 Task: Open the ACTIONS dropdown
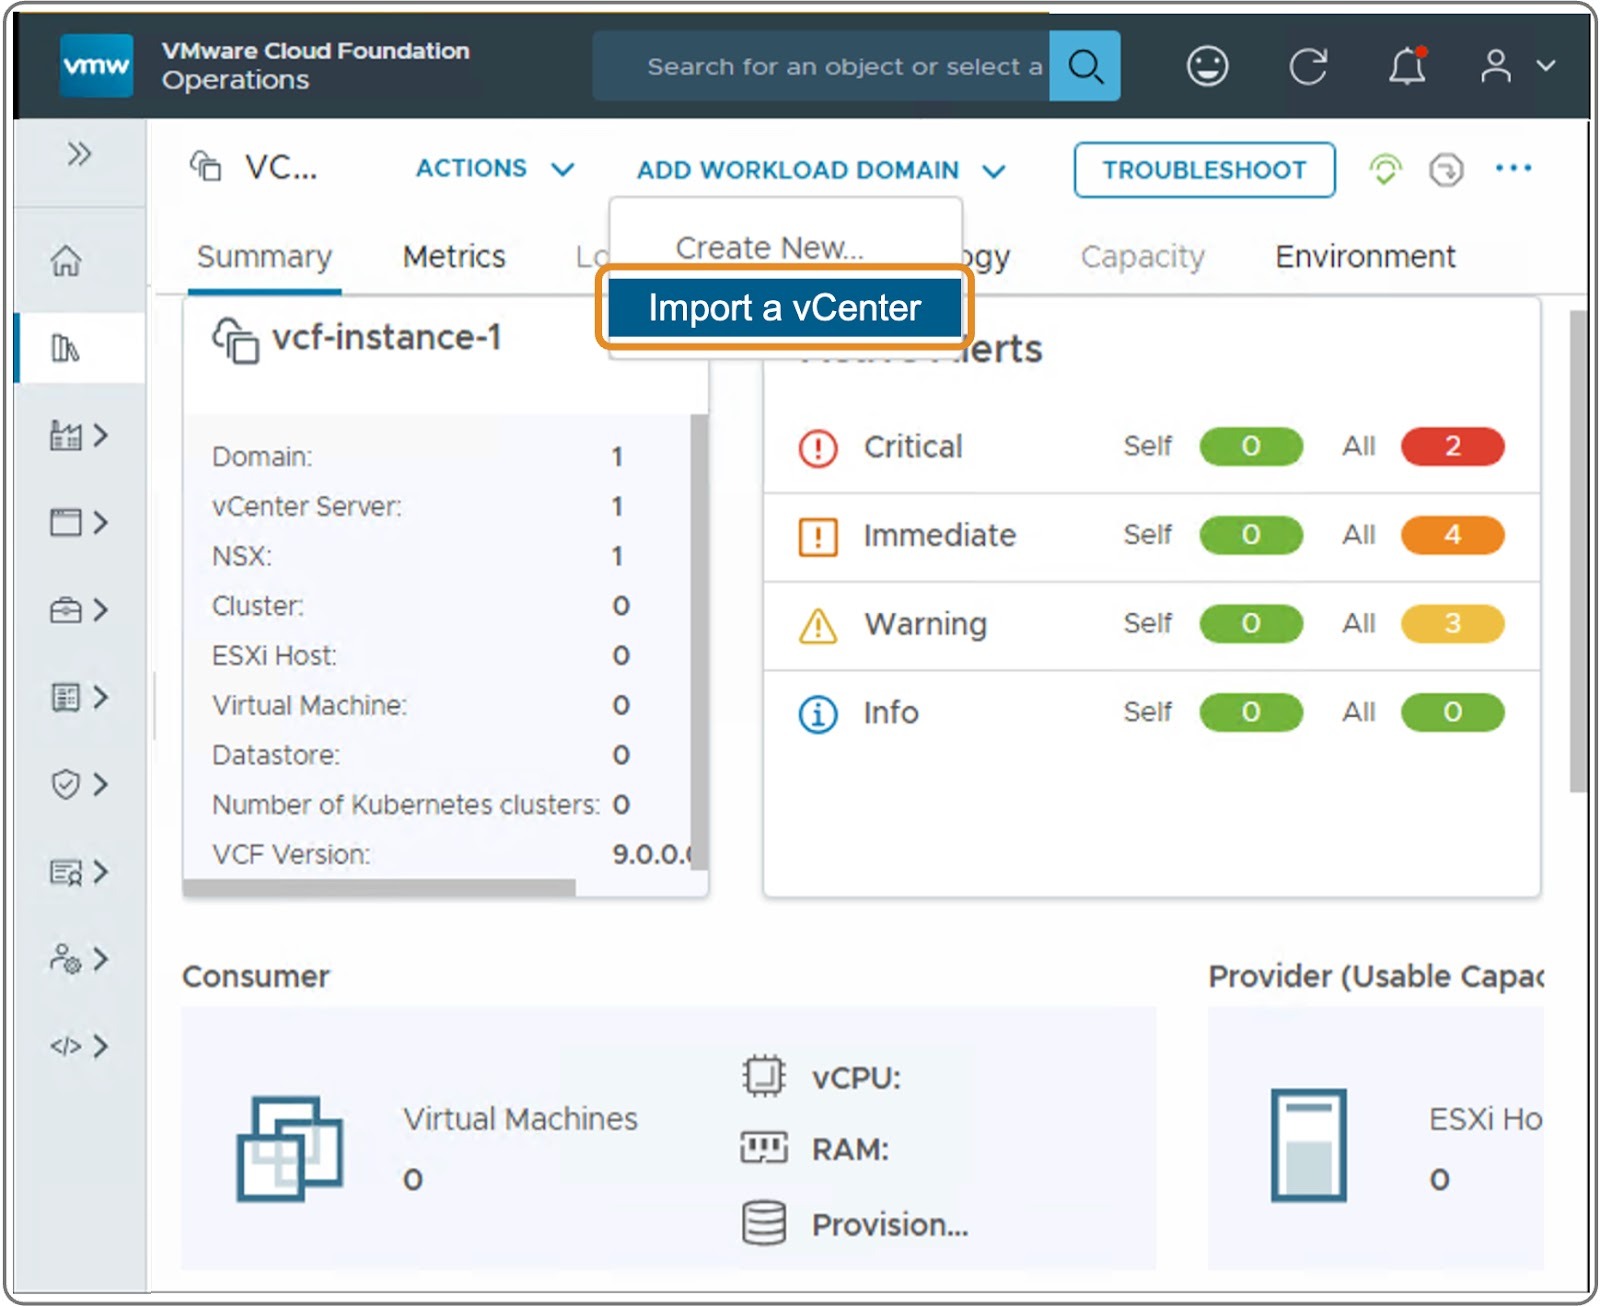click(495, 169)
